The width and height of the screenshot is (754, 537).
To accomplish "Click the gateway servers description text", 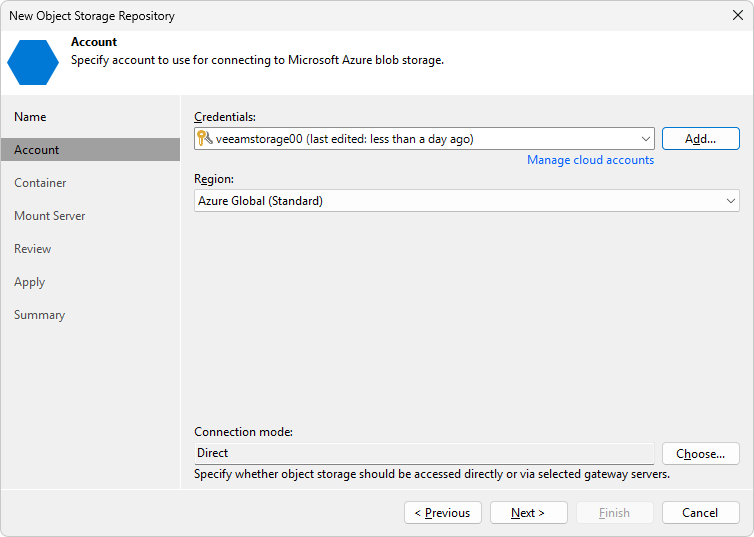I will pyautogui.click(x=432, y=474).
